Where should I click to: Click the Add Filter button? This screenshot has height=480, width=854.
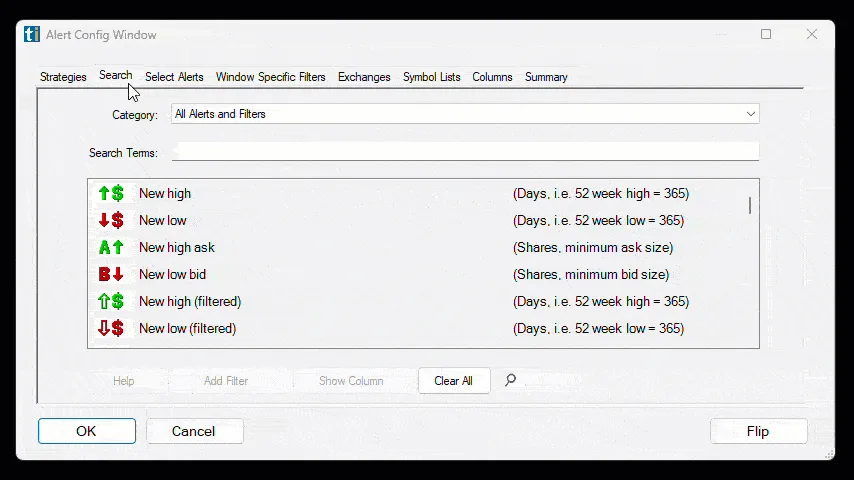[226, 381]
